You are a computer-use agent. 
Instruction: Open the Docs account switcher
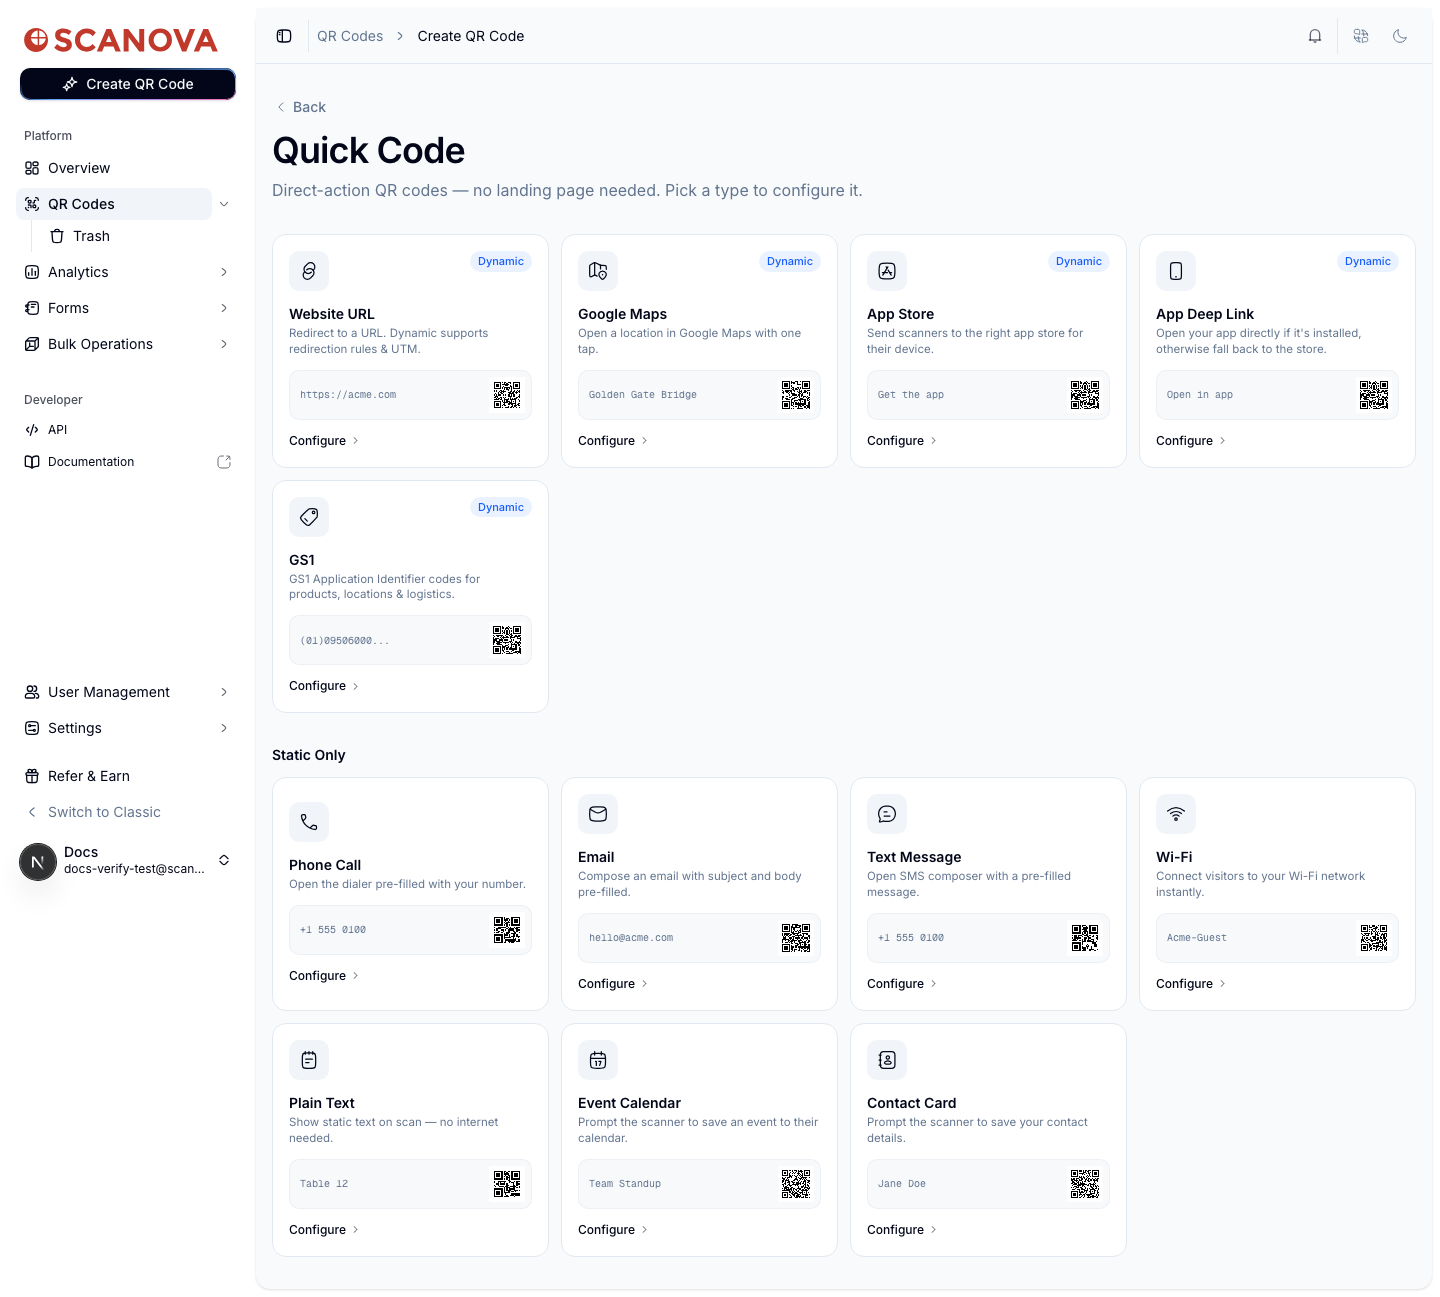tap(128, 861)
